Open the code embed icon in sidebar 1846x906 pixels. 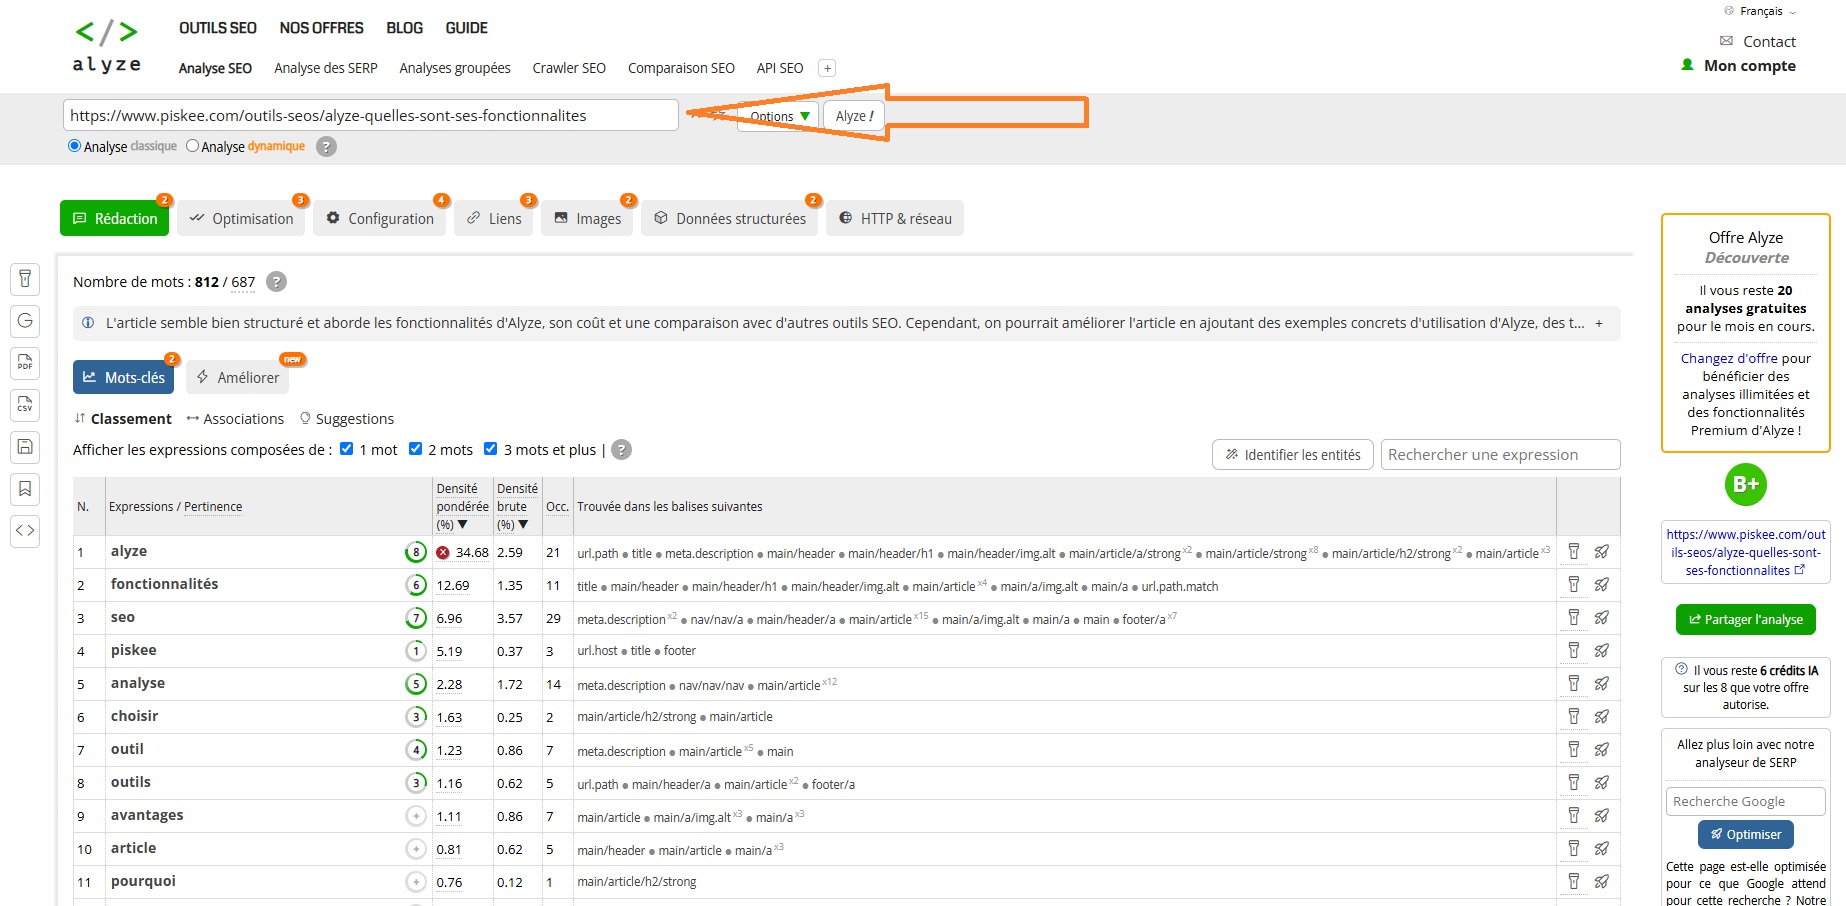(25, 531)
